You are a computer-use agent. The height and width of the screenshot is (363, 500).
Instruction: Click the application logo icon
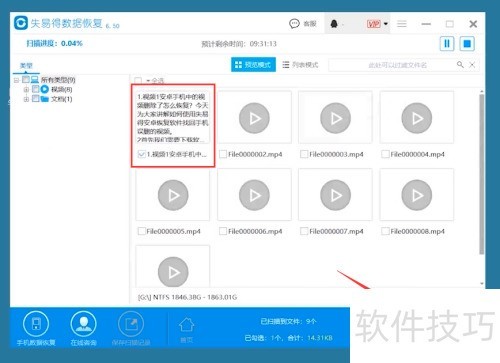[x=21, y=23]
